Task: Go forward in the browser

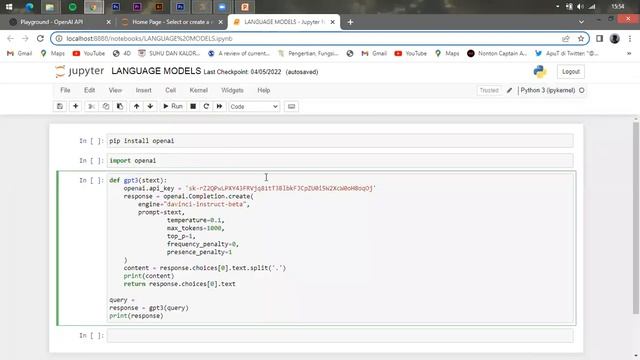Action: [25, 38]
